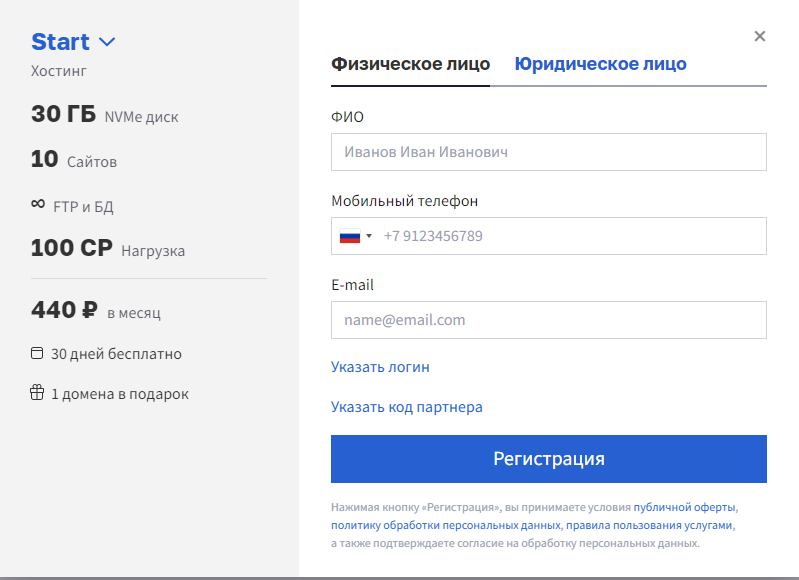
Task: Click the gift icon beside домена в подарок
Action: [x=37, y=393]
